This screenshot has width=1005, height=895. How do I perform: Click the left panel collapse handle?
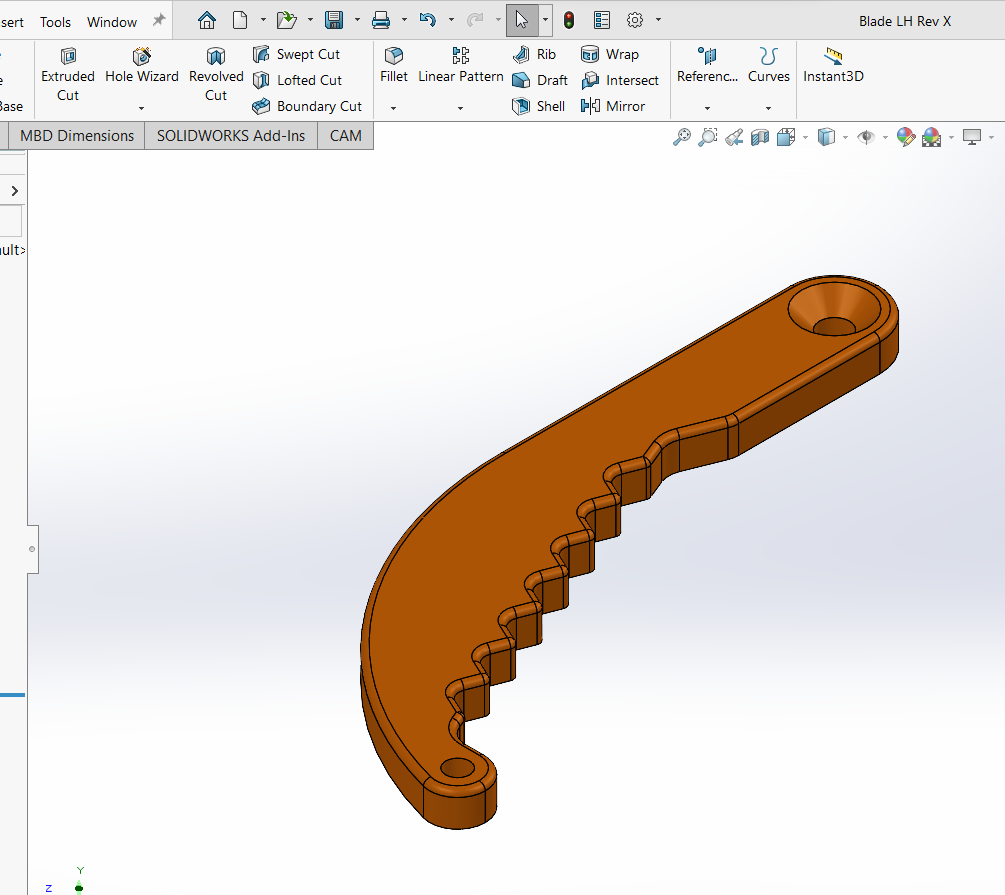click(x=32, y=549)
